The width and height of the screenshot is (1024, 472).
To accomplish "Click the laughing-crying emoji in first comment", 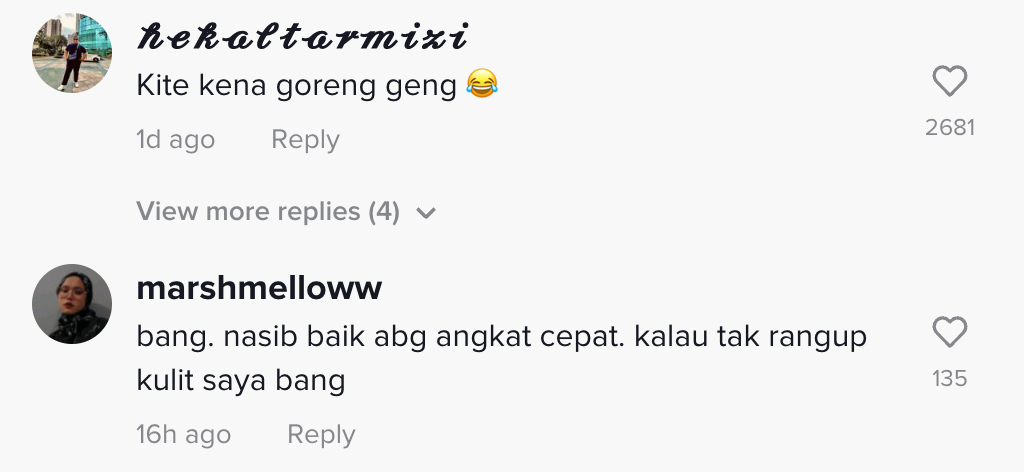I will pos(482,85).
